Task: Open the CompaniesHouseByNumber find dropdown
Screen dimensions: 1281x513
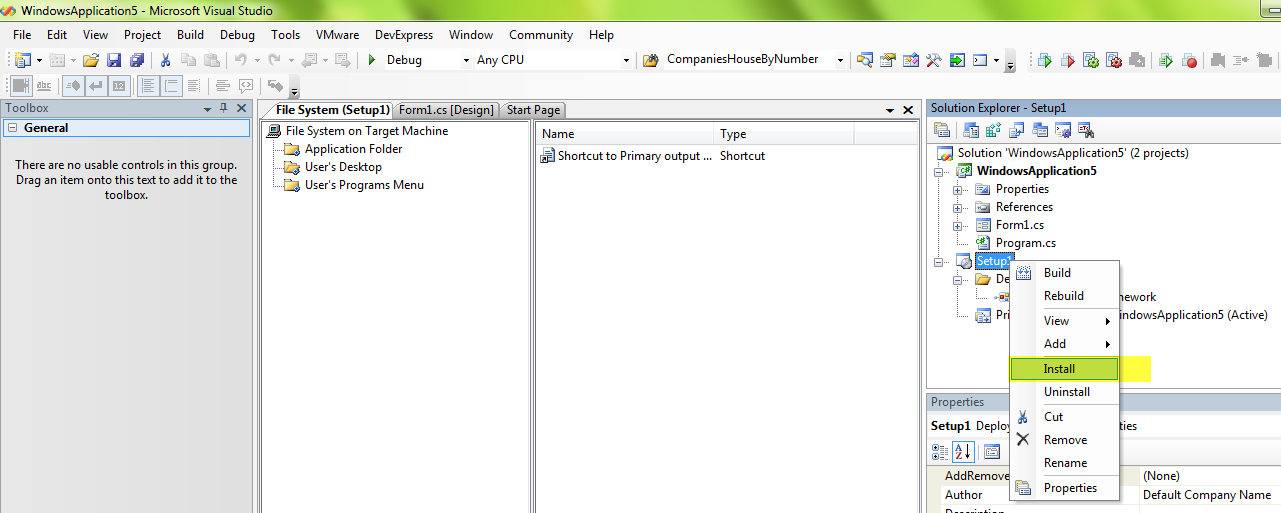Action: (839, 60)
